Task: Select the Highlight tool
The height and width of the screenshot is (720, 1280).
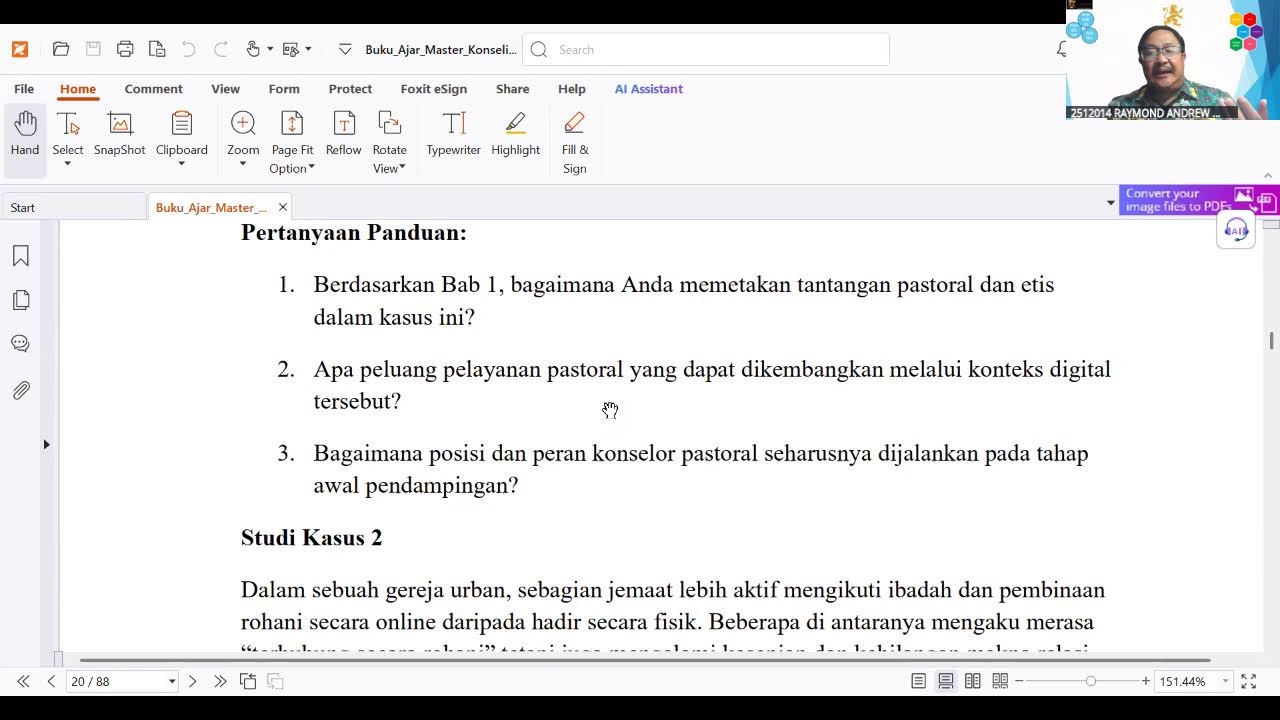Action: pyautogui.click(x=515, y=135)
